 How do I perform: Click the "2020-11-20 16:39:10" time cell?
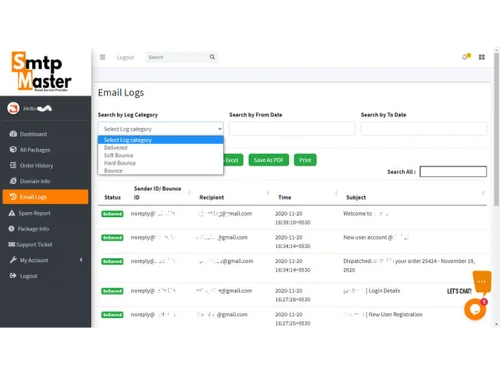point(293,218)
